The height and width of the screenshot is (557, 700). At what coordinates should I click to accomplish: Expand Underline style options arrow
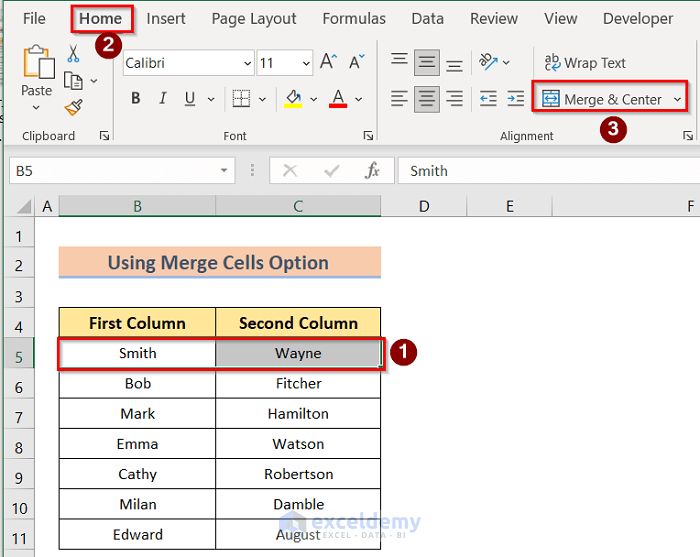pyautogui.click(x=211, y=99)
